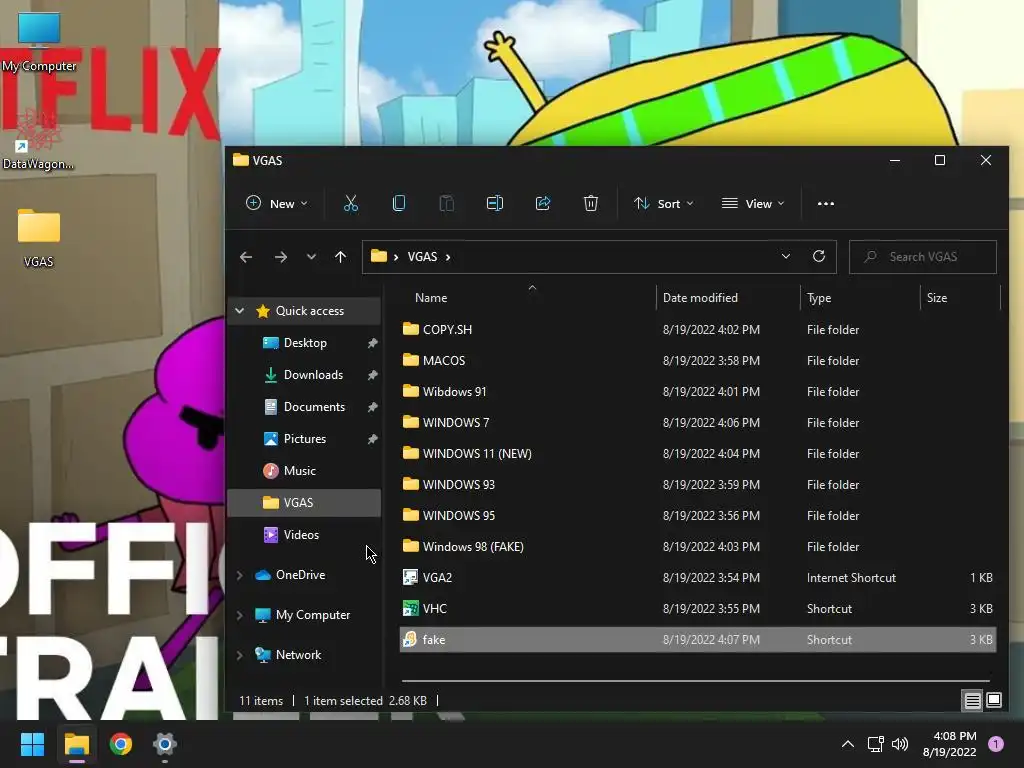Open the See more ellipsis menu

point(825,204)
